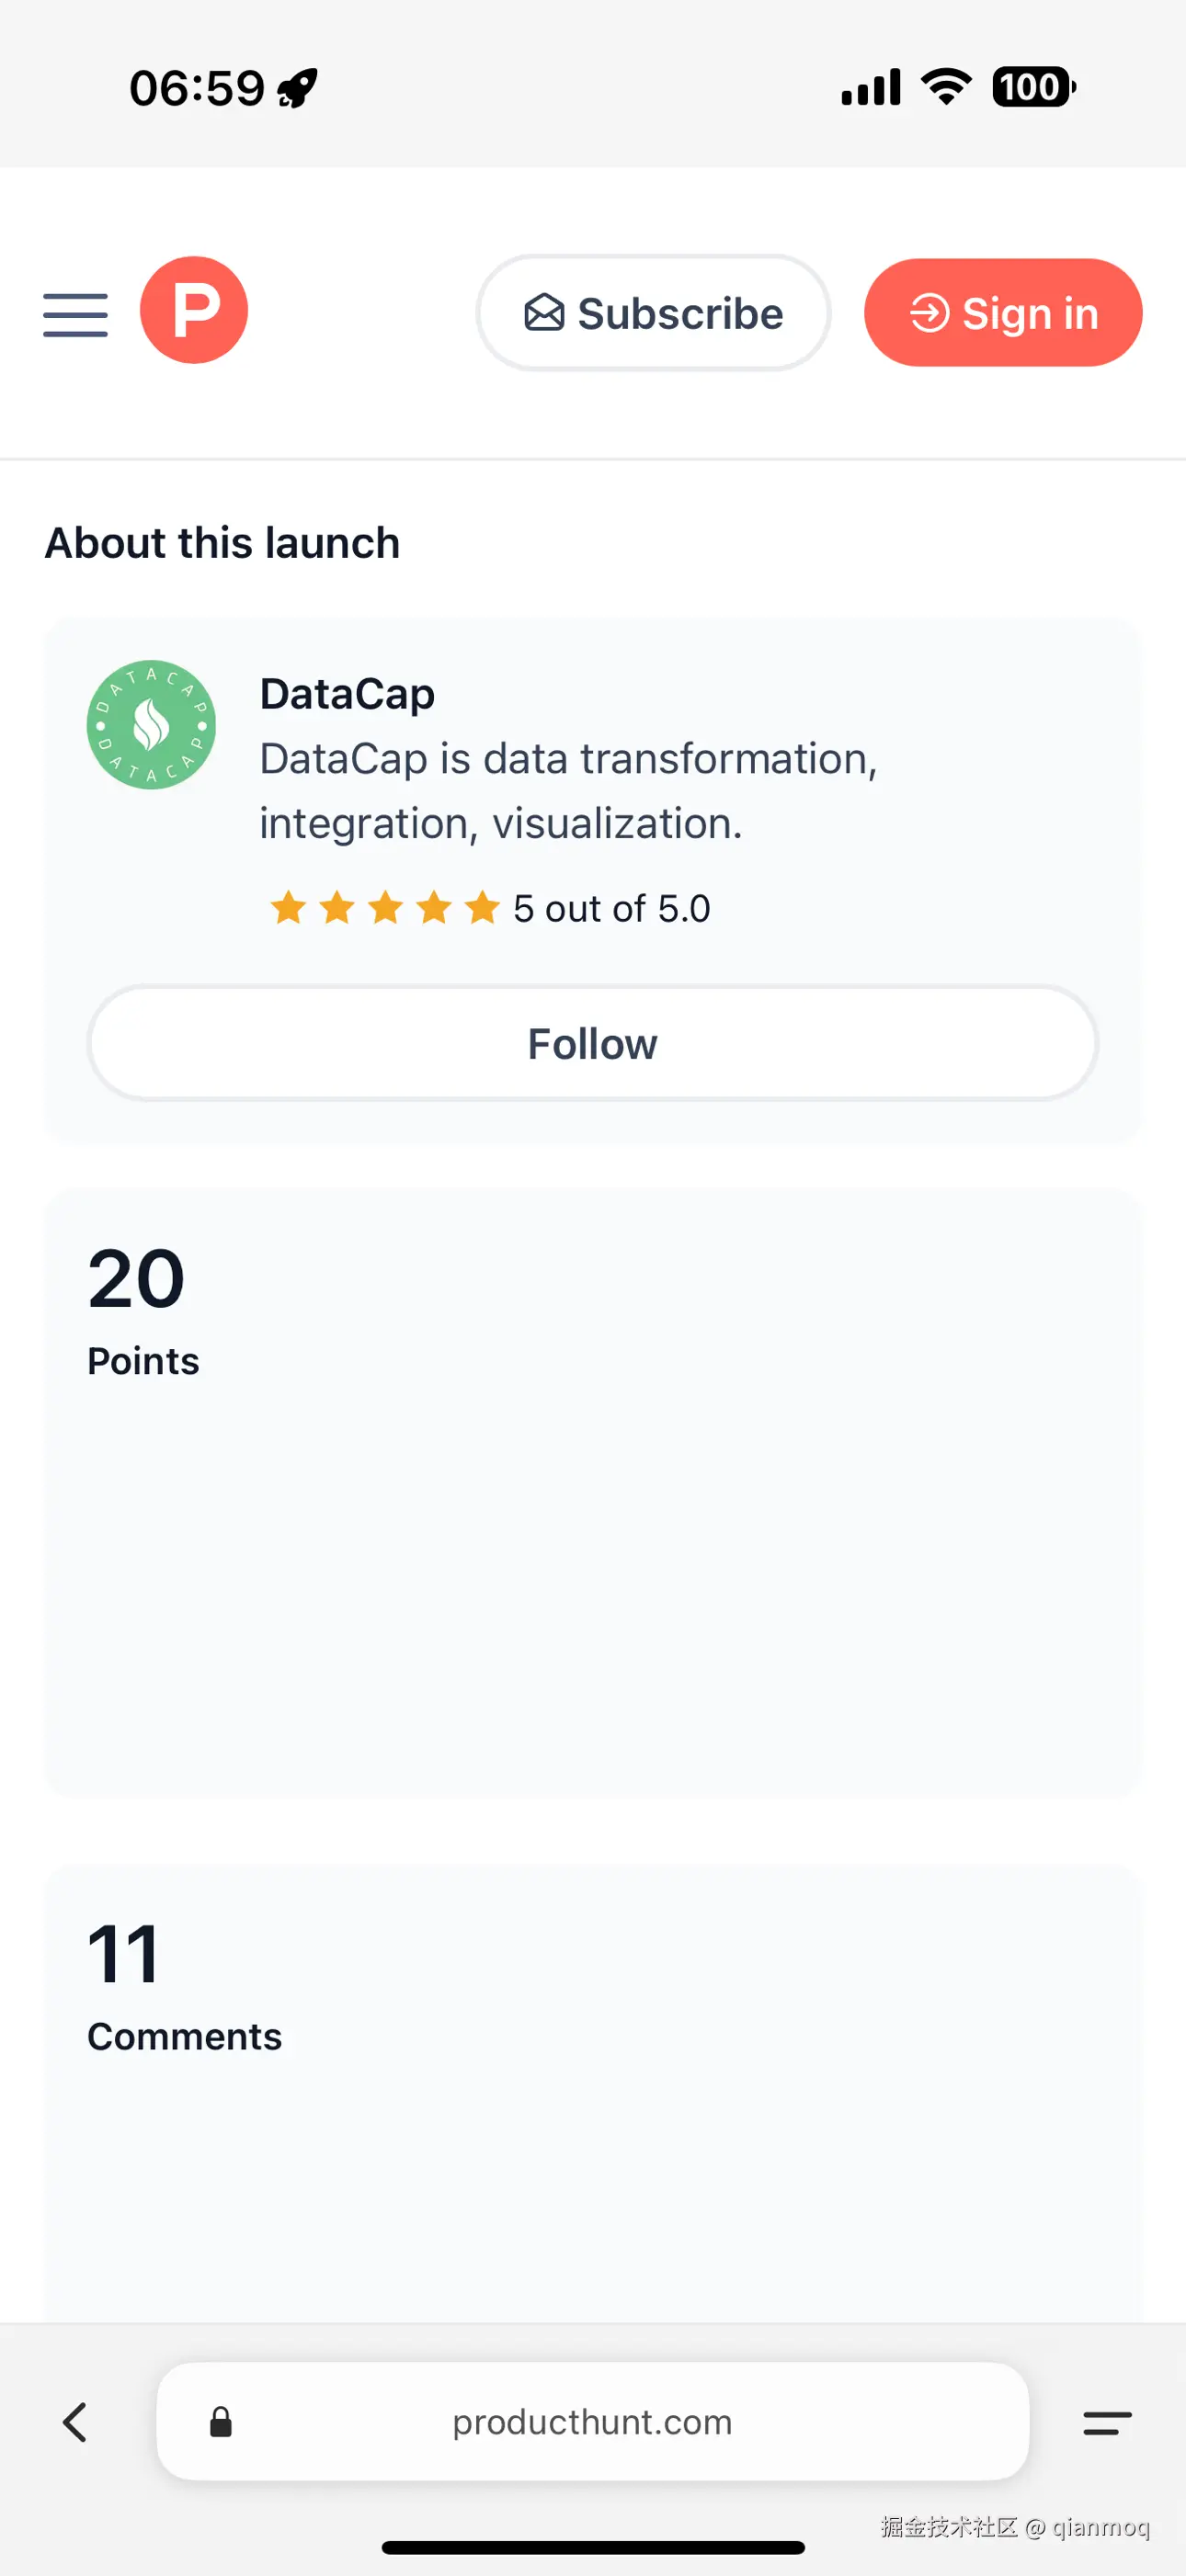Open the browser menu icon

(1107, 2421)
